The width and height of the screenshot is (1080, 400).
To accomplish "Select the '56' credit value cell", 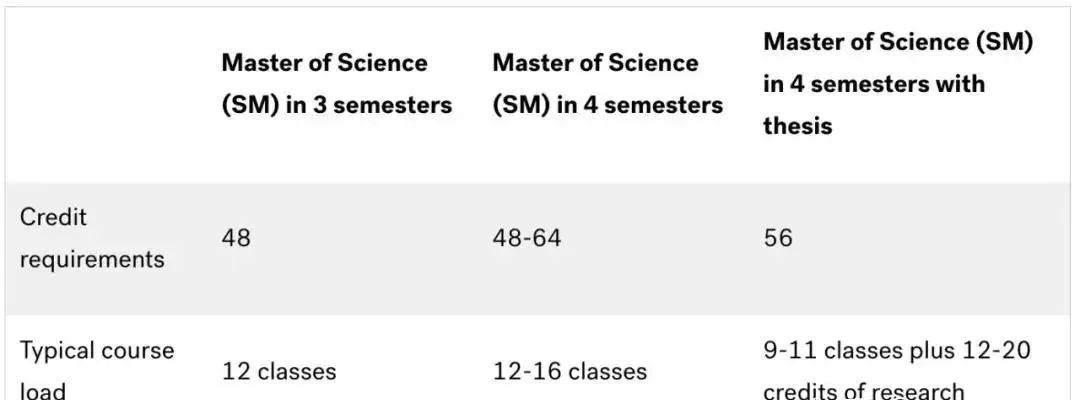I will tap(778, 238).
